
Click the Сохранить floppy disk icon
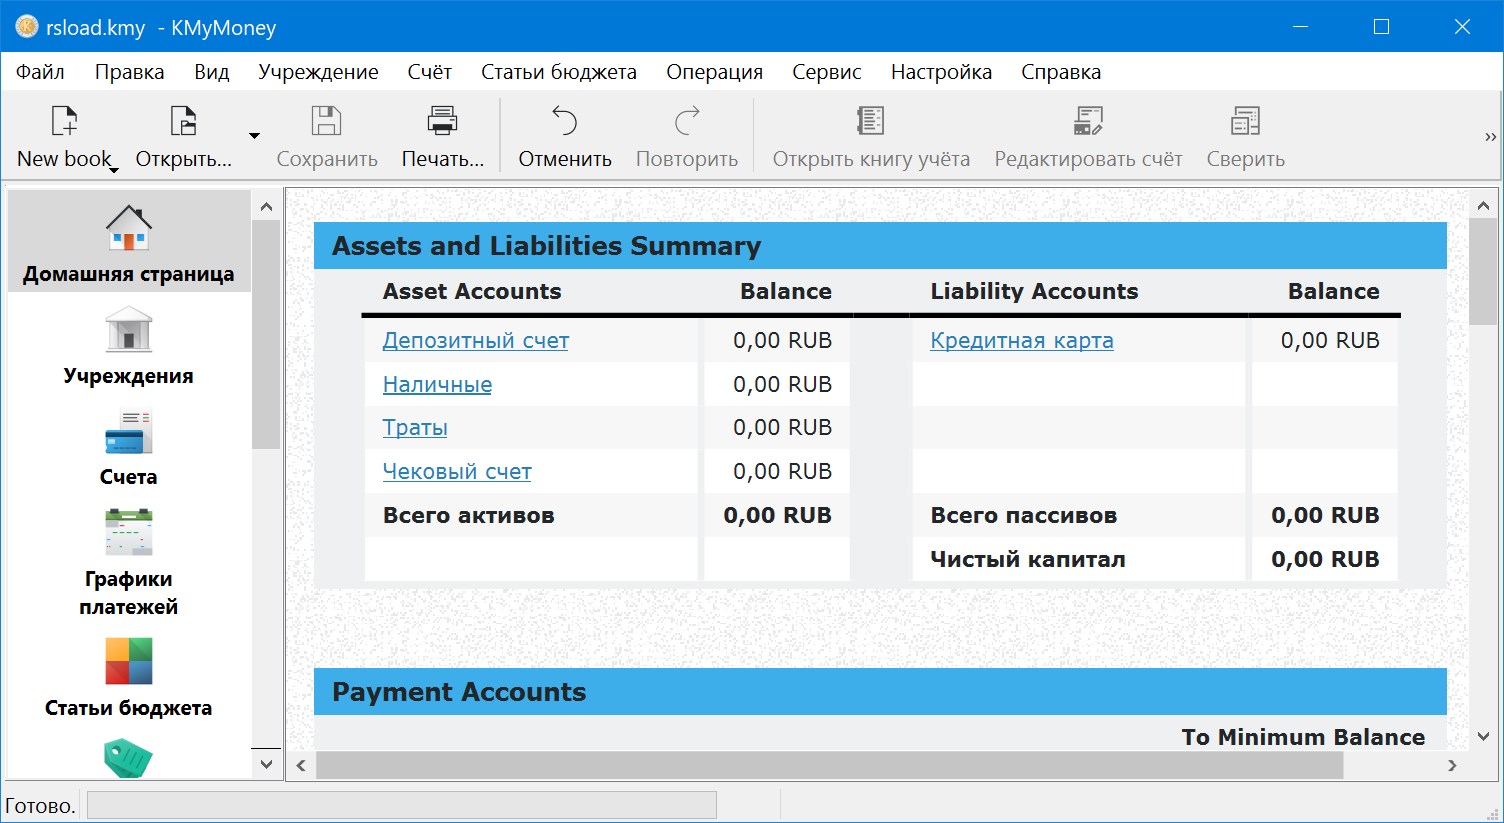pos(327,121)
